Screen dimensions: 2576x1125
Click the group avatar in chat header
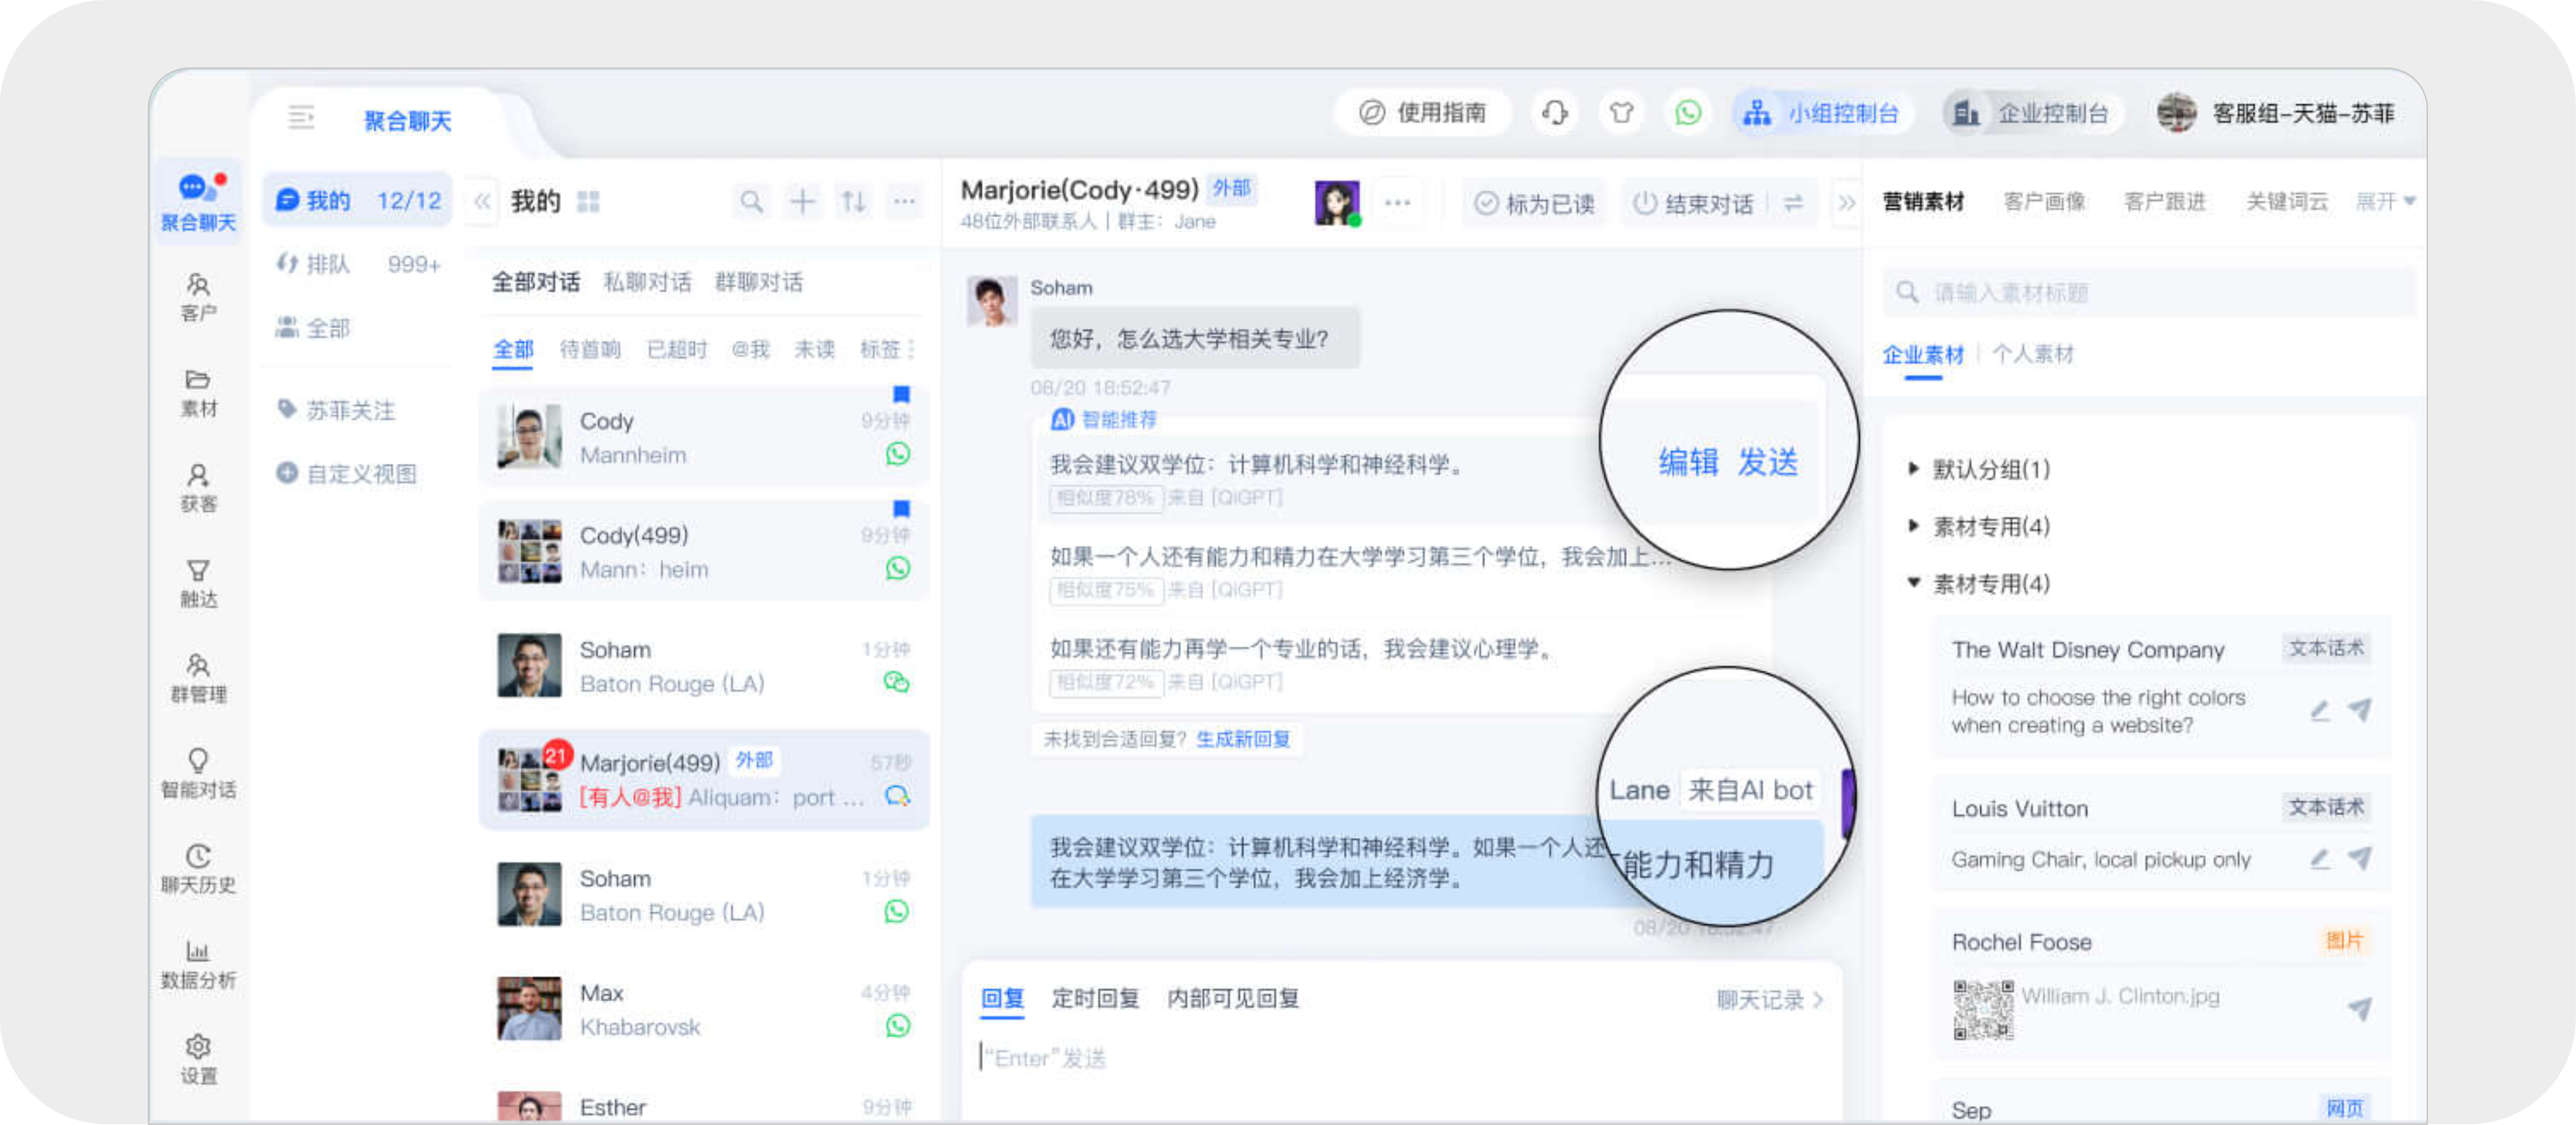(1336, 203)
